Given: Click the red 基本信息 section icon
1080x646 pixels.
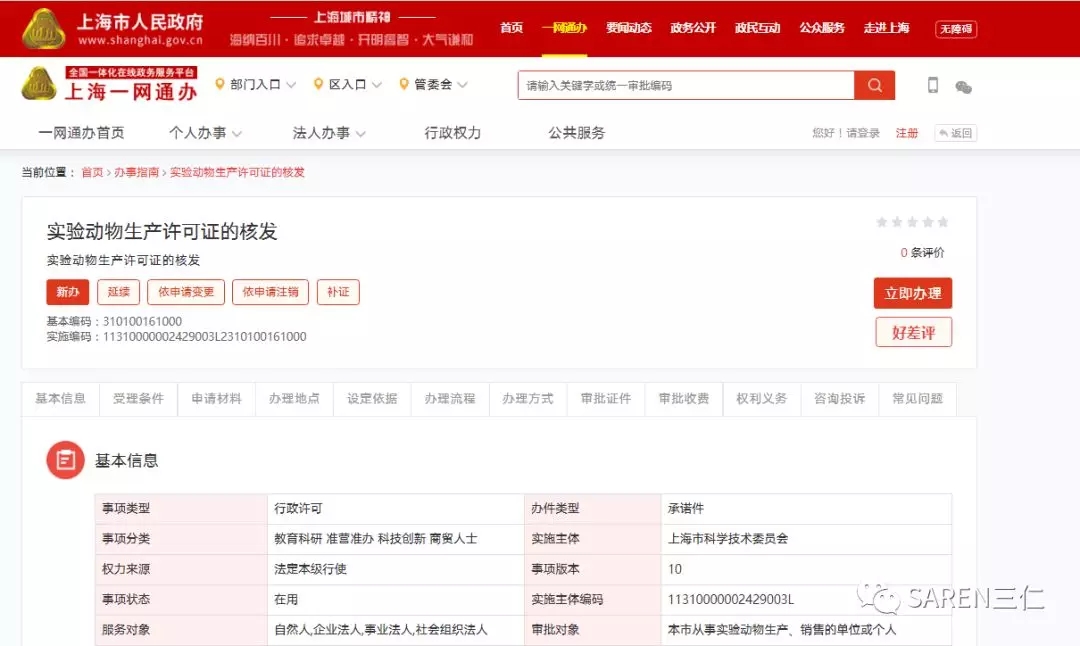Looking at the screenshot, I should click(65, 460).
